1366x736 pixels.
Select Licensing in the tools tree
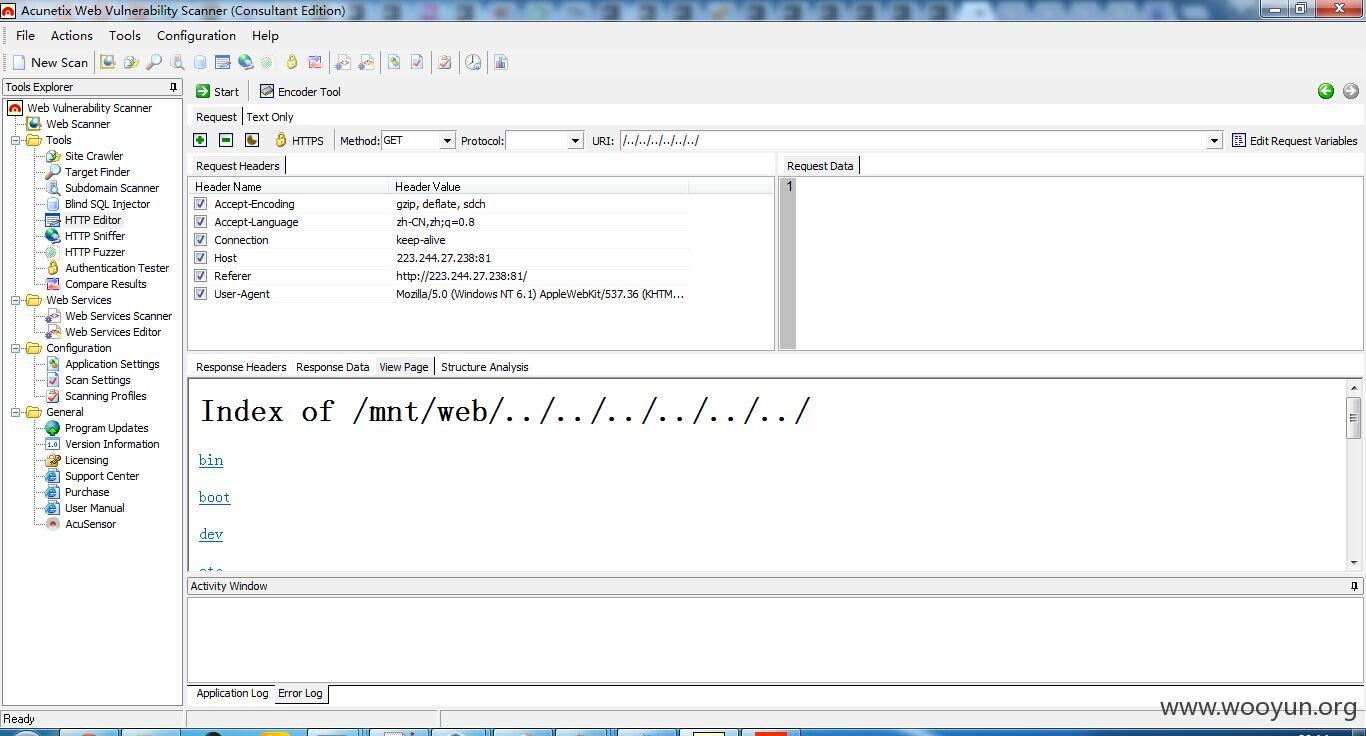(86, 460)
